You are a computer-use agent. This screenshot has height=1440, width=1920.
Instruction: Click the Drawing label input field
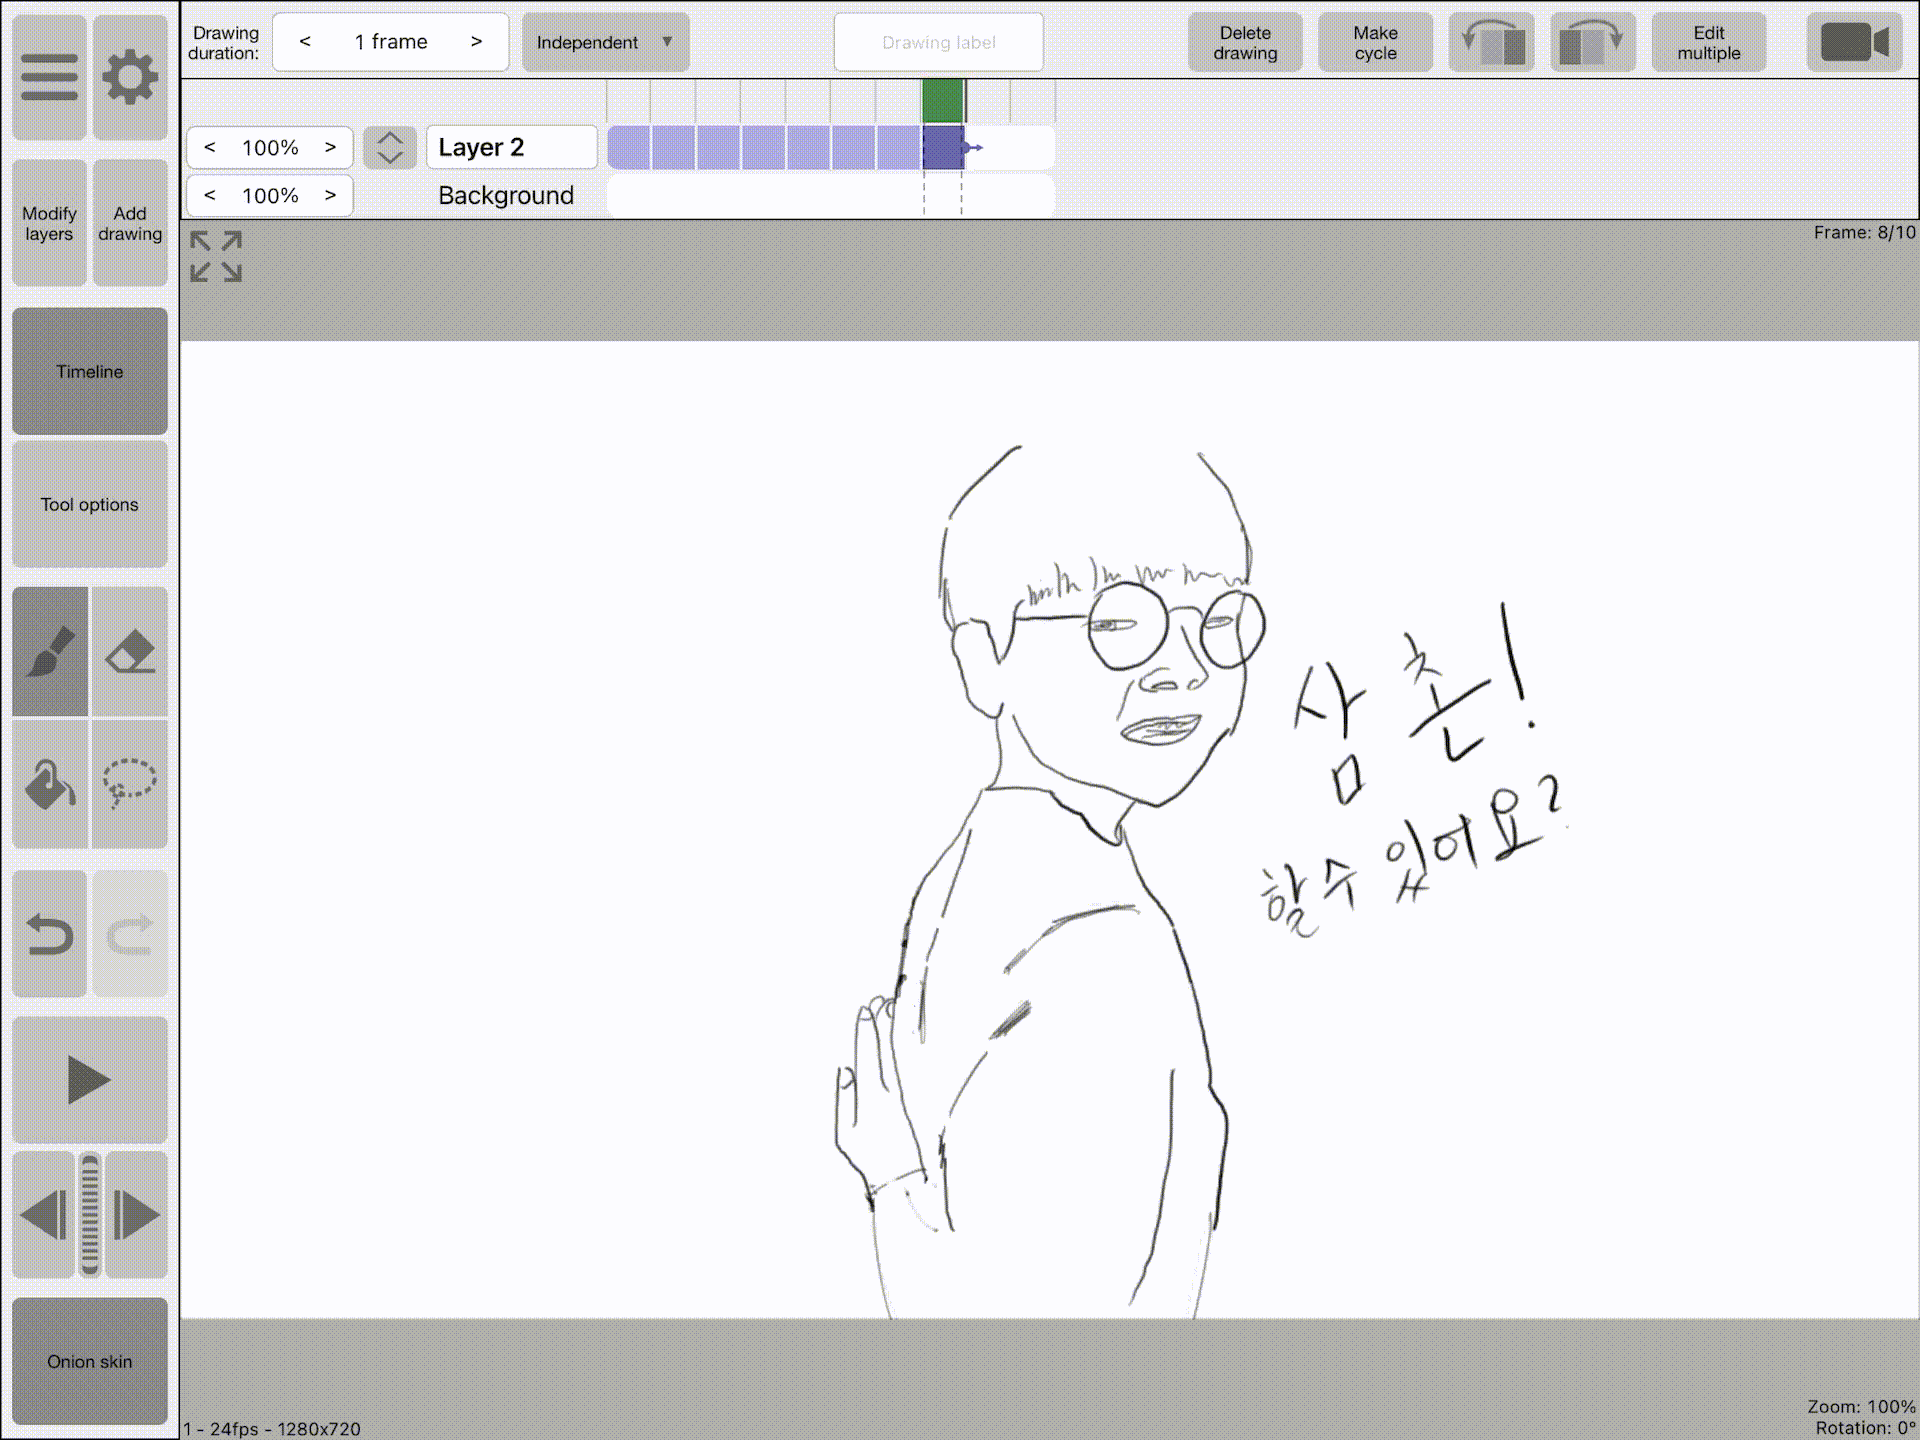point(938,42)
